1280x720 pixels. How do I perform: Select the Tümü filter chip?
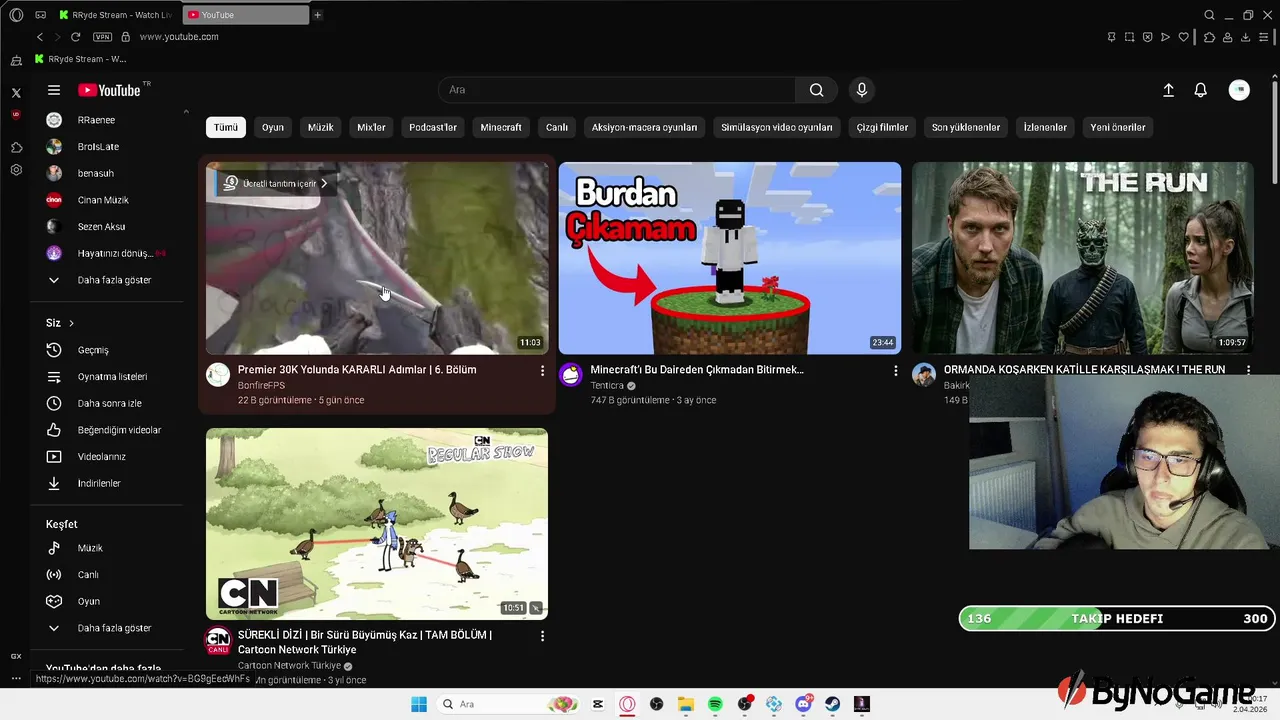coord(226,127)
